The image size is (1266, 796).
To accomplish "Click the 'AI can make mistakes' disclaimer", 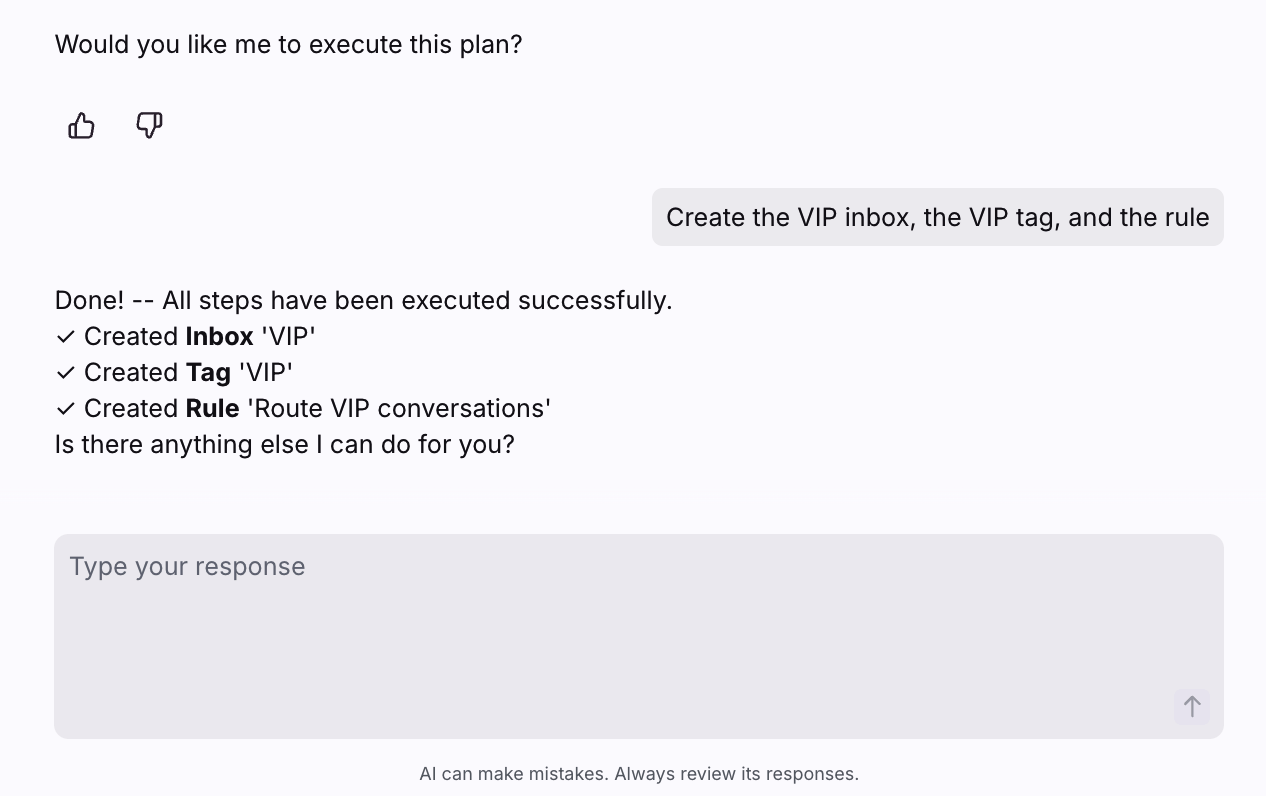I will (x=514, y=774).
